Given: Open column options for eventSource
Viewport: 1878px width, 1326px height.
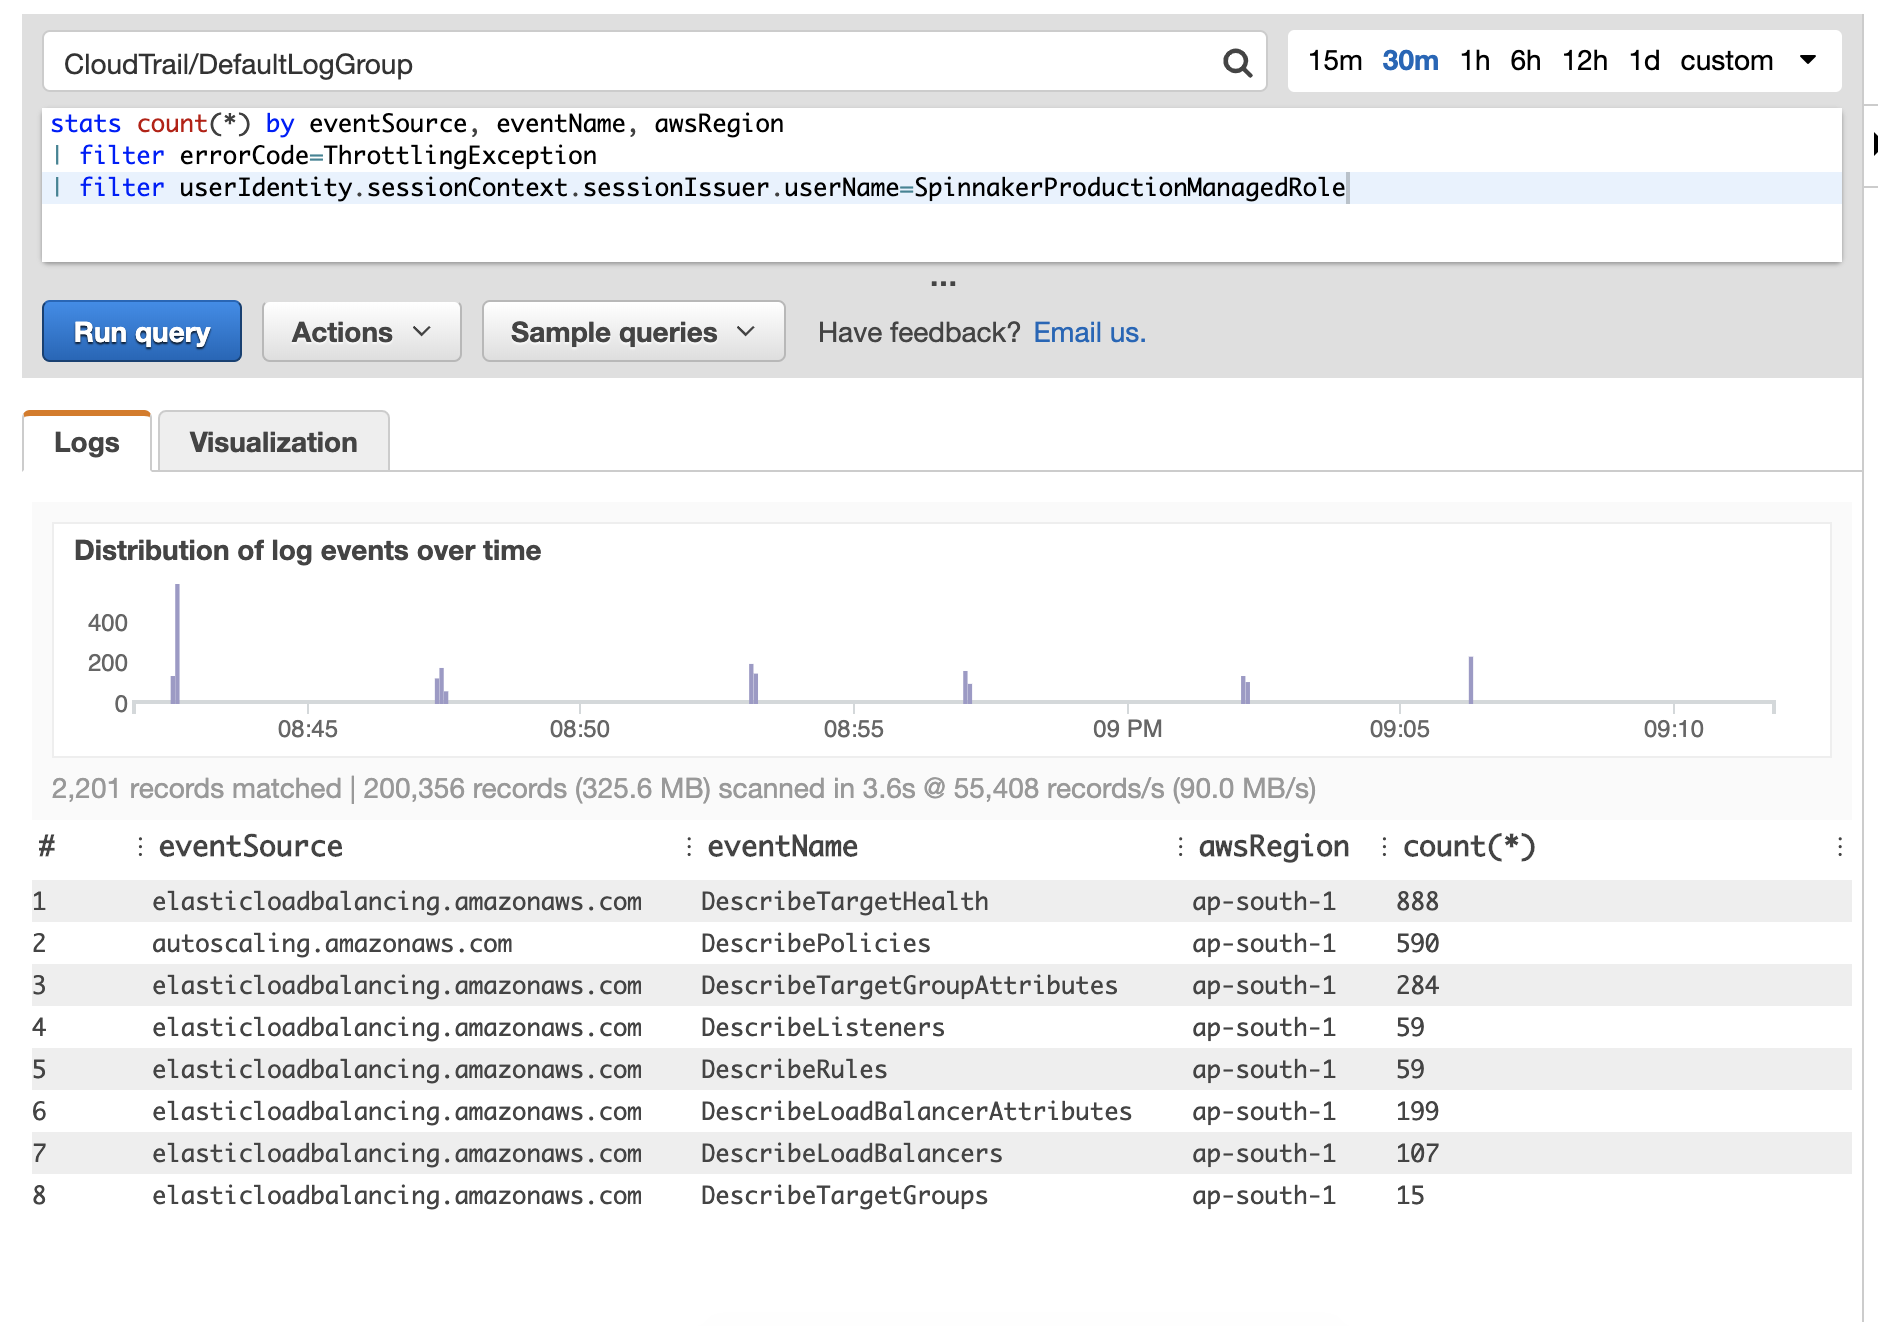Looking at the screenshot, I should pos(140,846).
